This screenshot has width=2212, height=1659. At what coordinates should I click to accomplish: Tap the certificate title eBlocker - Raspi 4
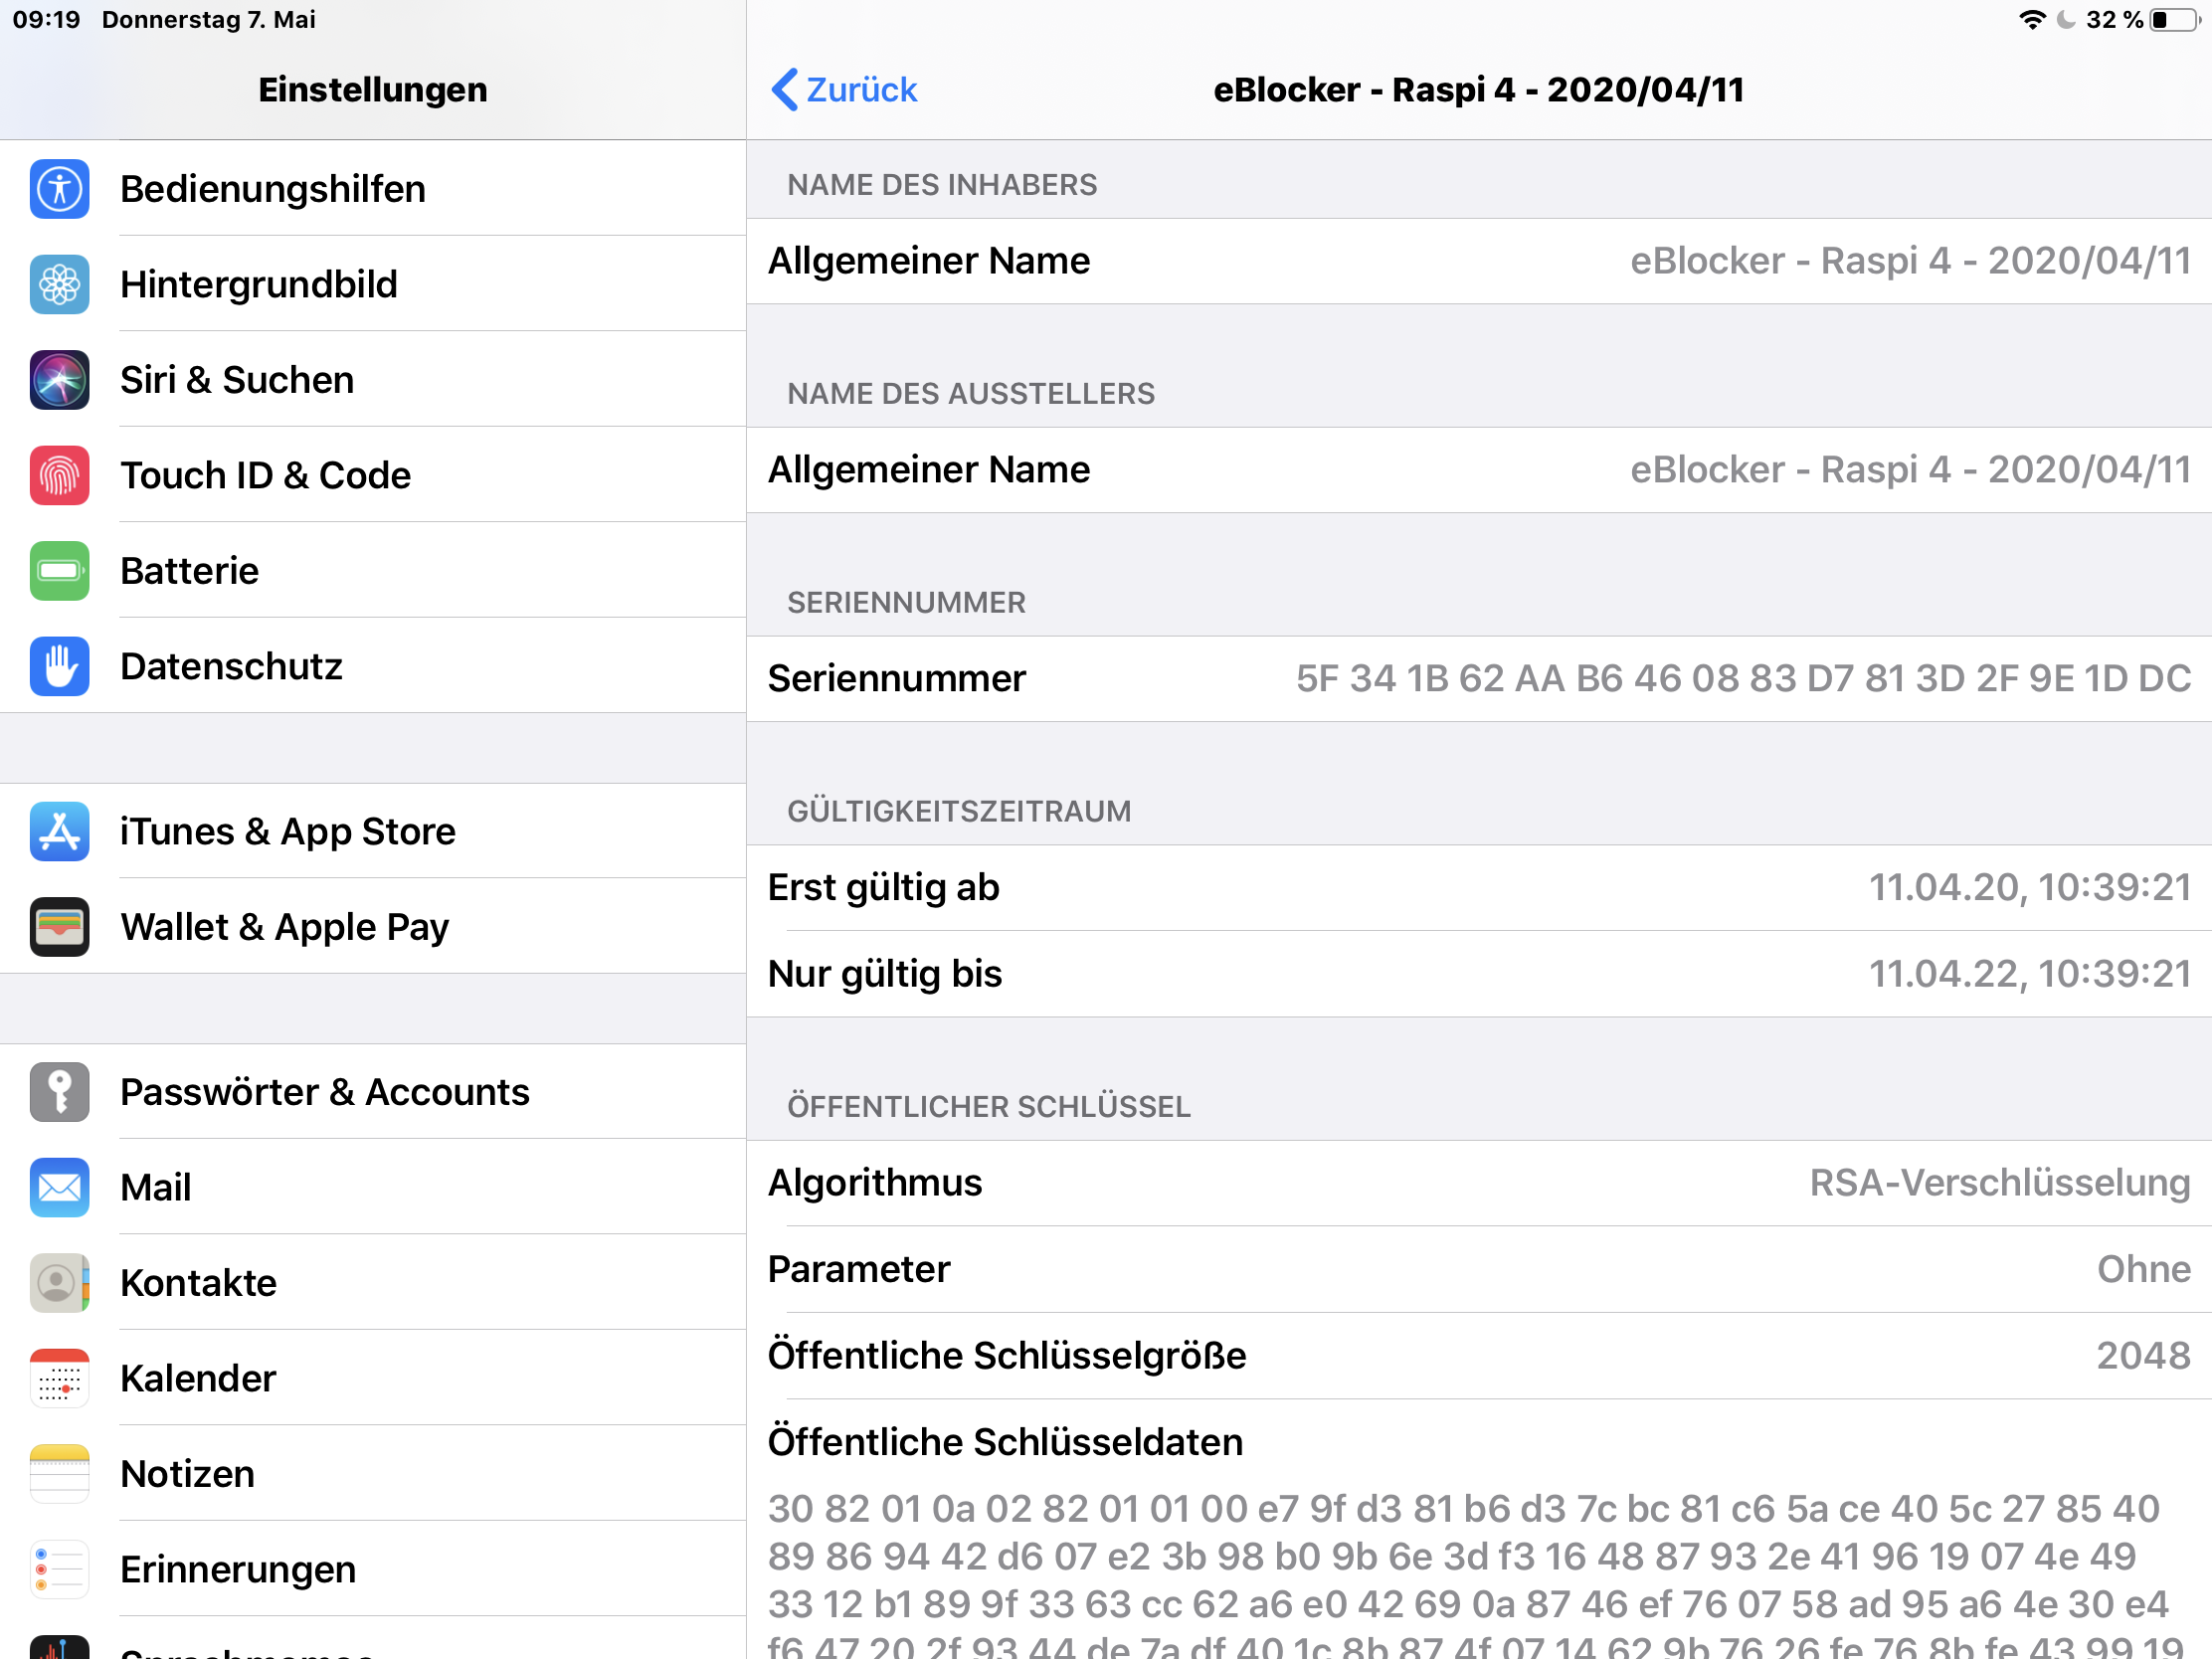[x=1479, y=90]
